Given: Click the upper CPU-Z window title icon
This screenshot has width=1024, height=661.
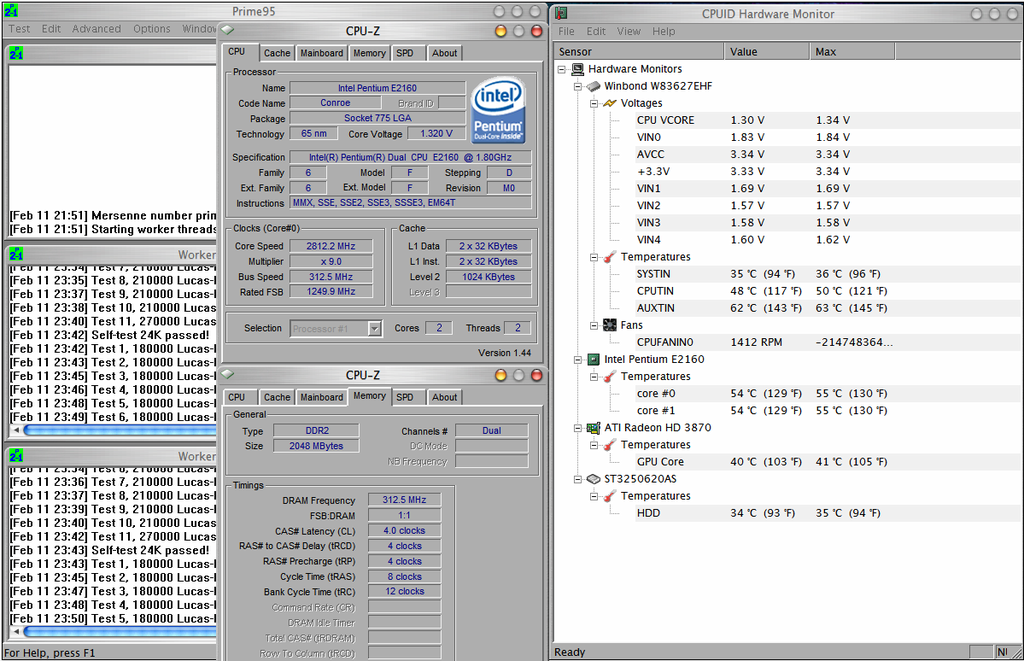Looking at the screenshot, I should 227,30.
